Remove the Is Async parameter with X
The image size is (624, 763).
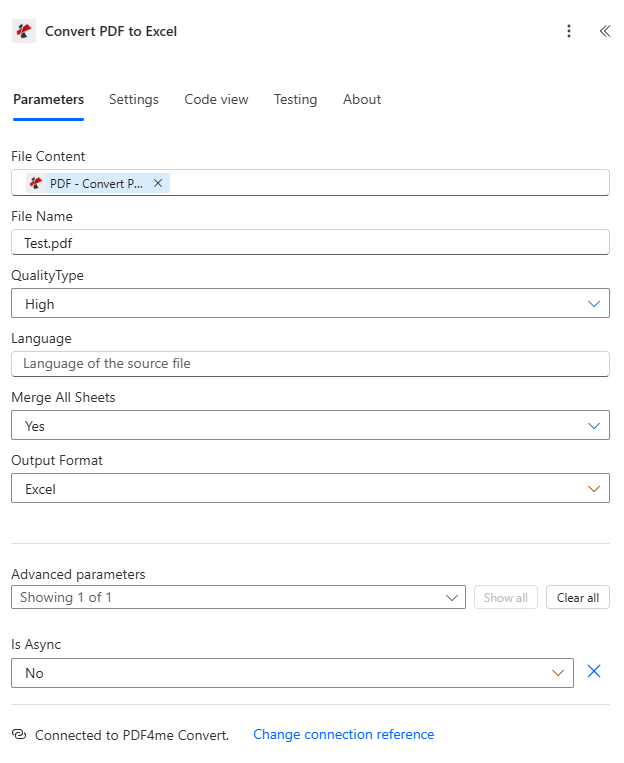coord(593,672)
